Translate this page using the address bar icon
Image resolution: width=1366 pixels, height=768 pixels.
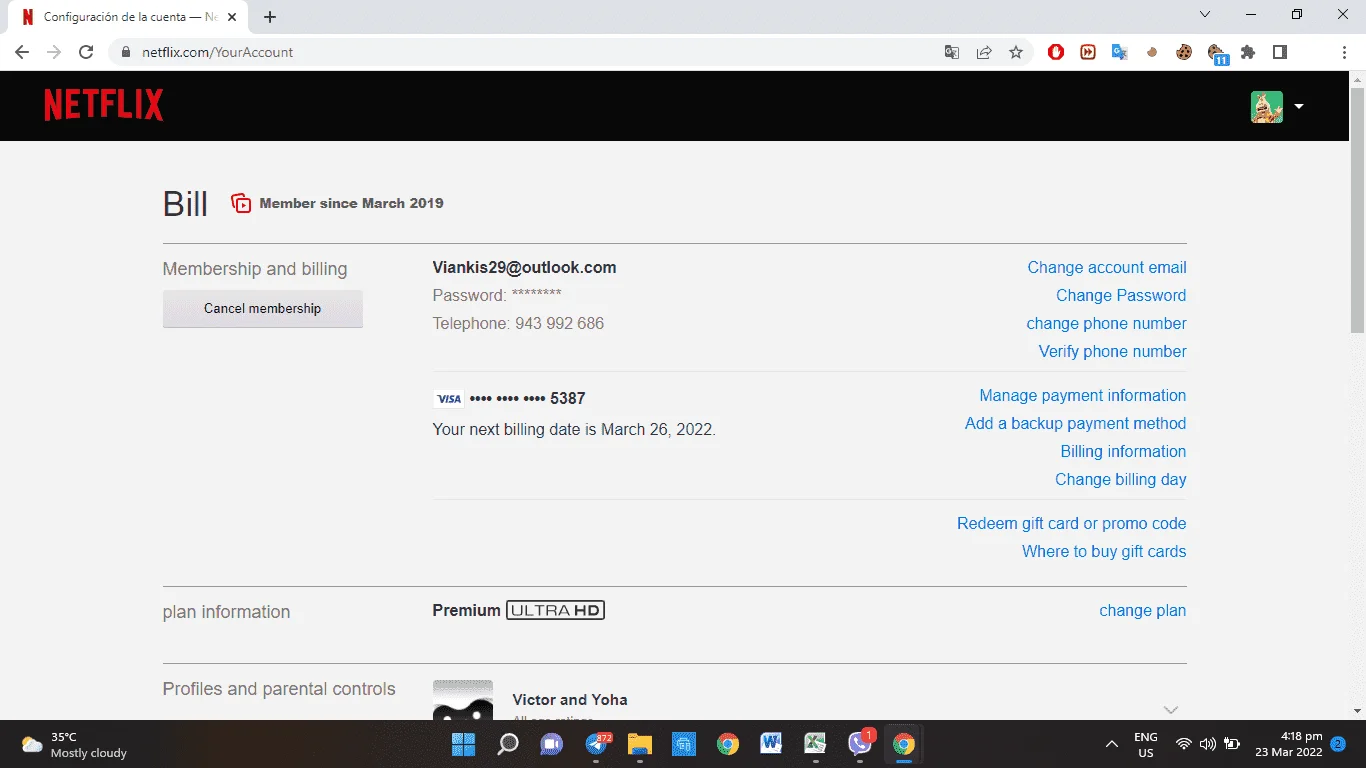pos(952,52)
